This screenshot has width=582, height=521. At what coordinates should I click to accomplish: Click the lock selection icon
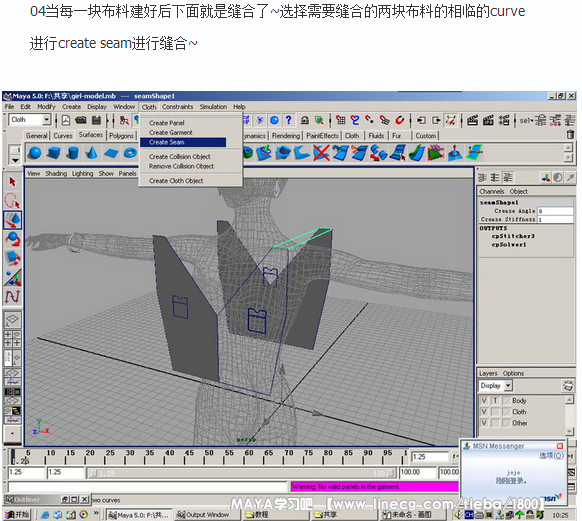coord(304,120)
